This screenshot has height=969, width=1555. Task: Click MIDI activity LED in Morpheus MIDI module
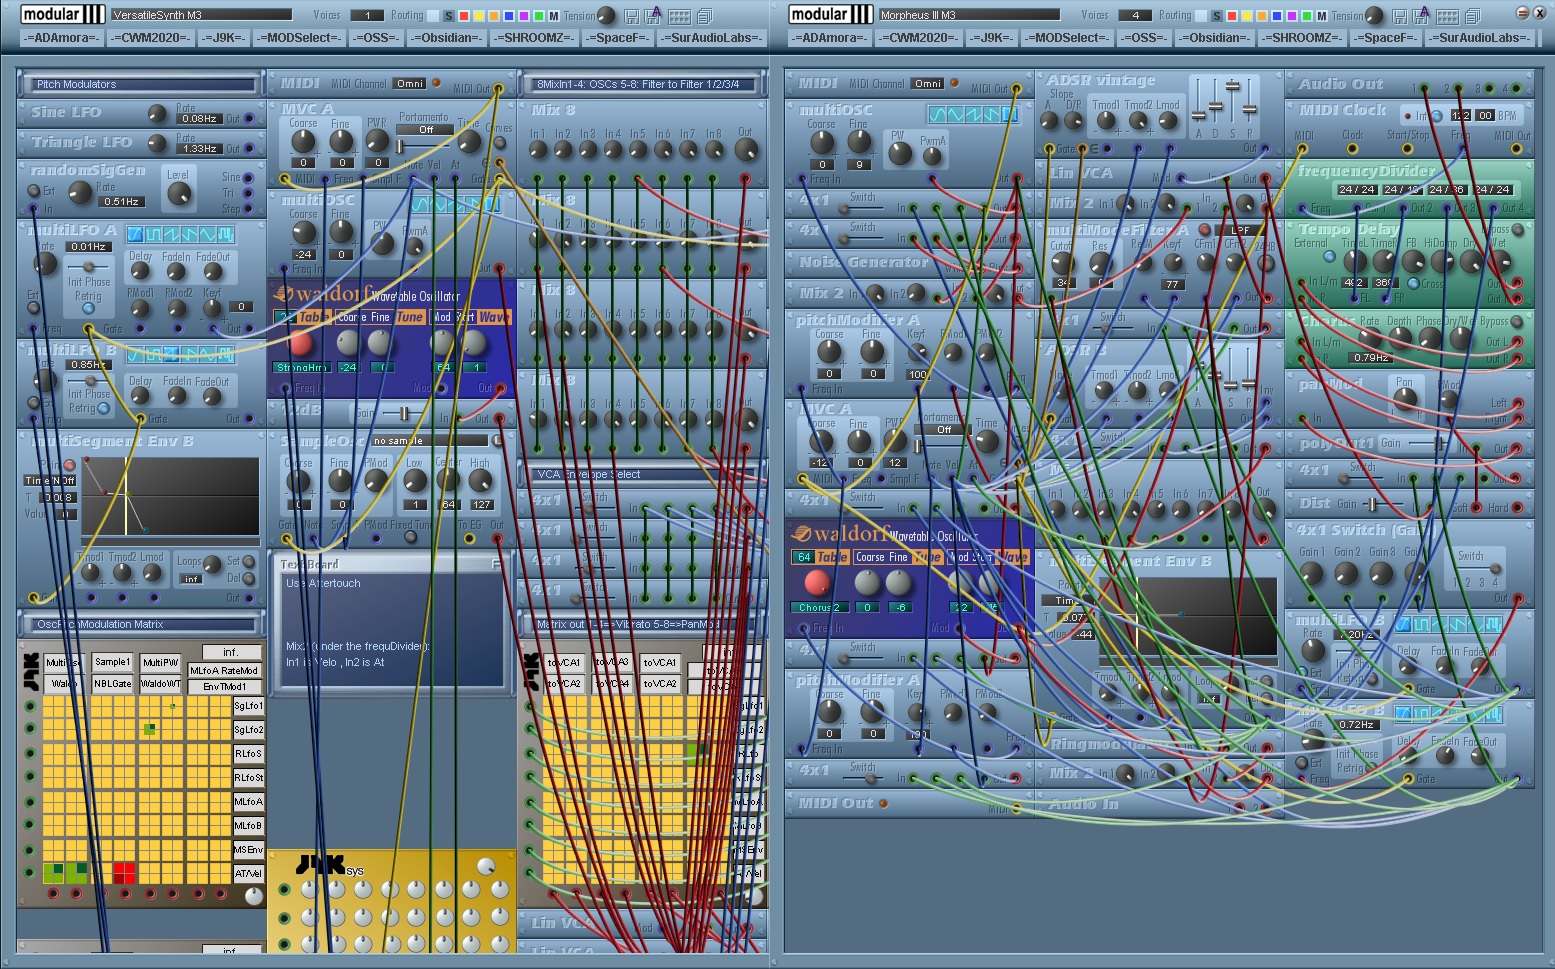[x=955, y=83]
